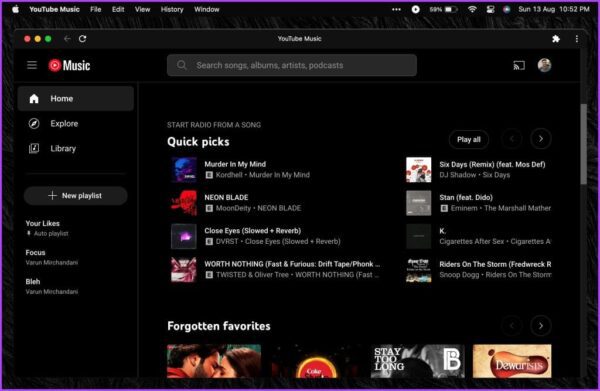Open the History menu
The width and height of the screenshot is (600, 391).
pyautogui.click(x=172, y=9)
